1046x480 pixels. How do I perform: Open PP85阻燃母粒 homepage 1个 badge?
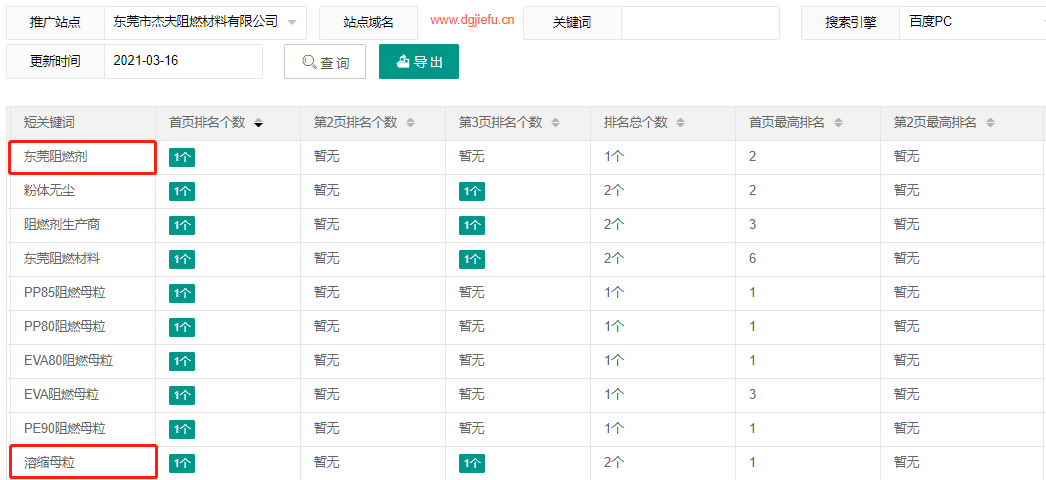coord(182,293)
